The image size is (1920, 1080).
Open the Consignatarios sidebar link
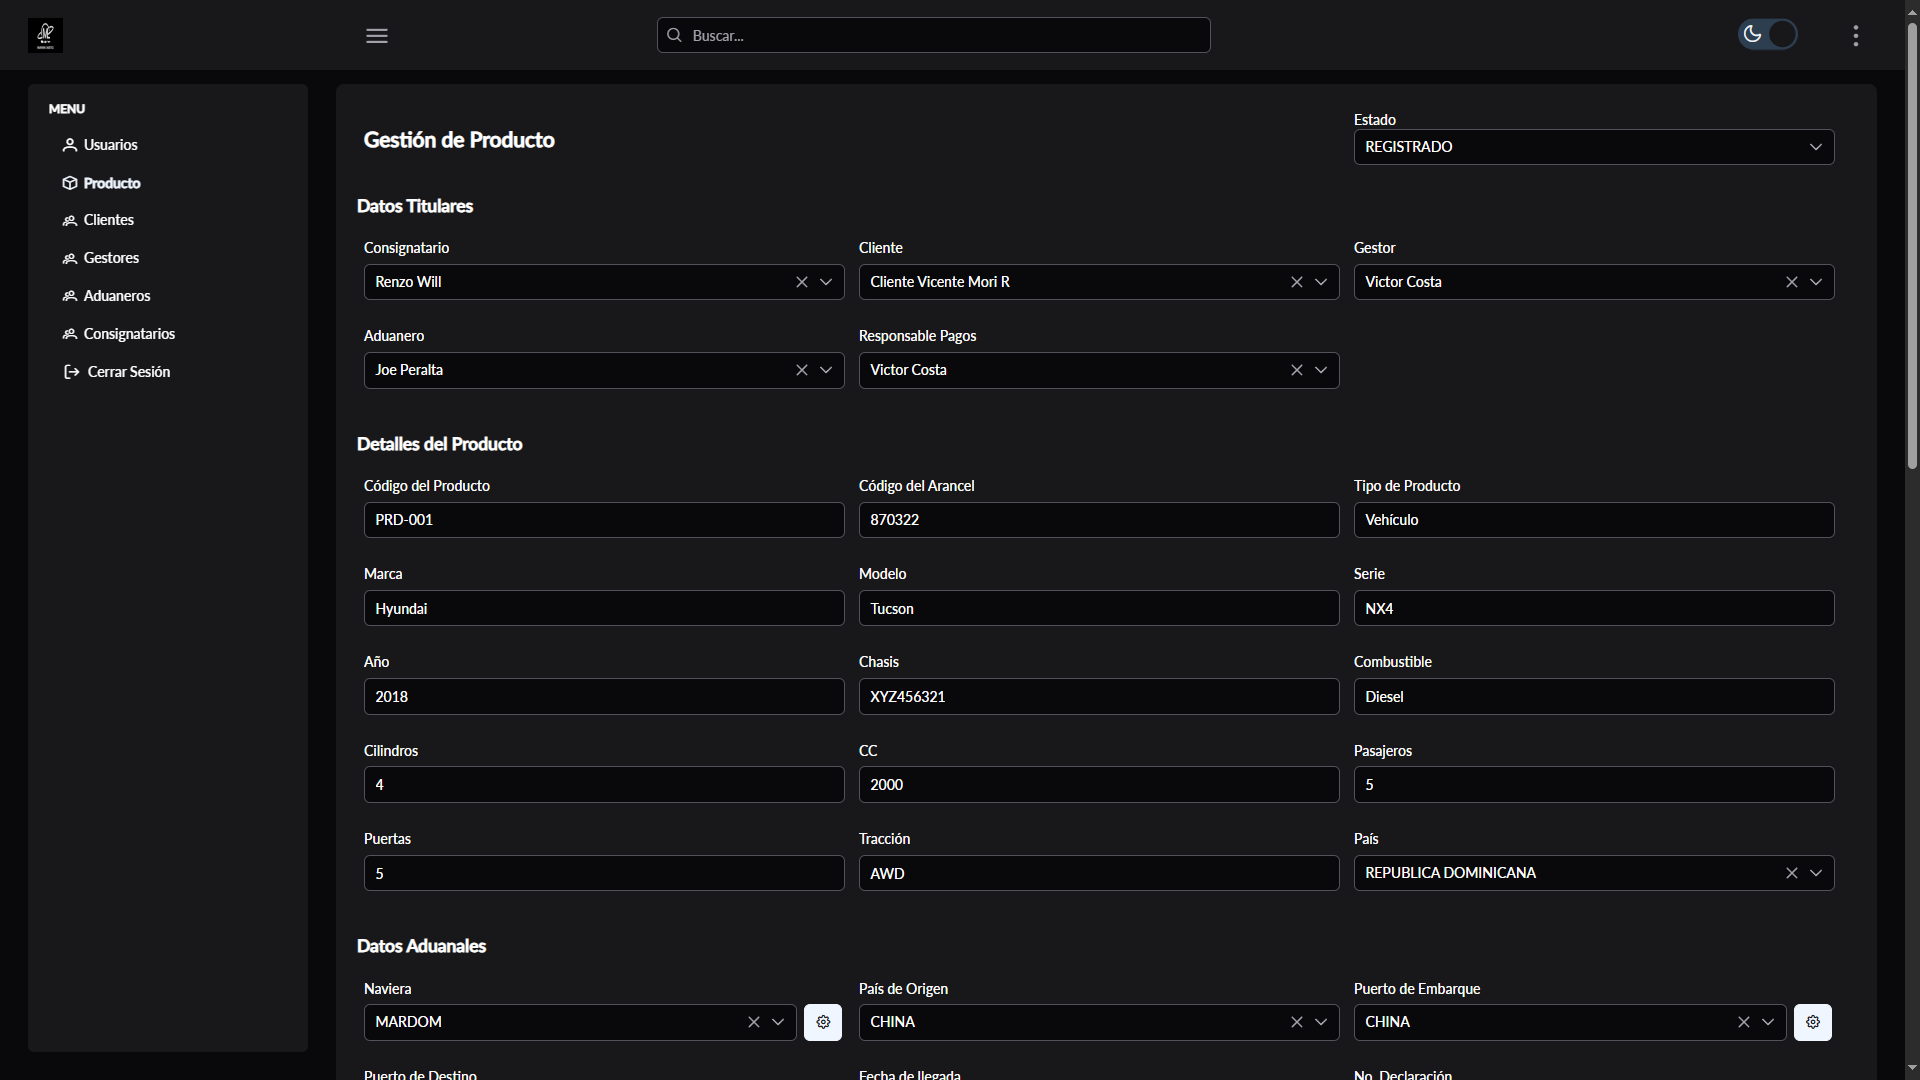[129, 334]
